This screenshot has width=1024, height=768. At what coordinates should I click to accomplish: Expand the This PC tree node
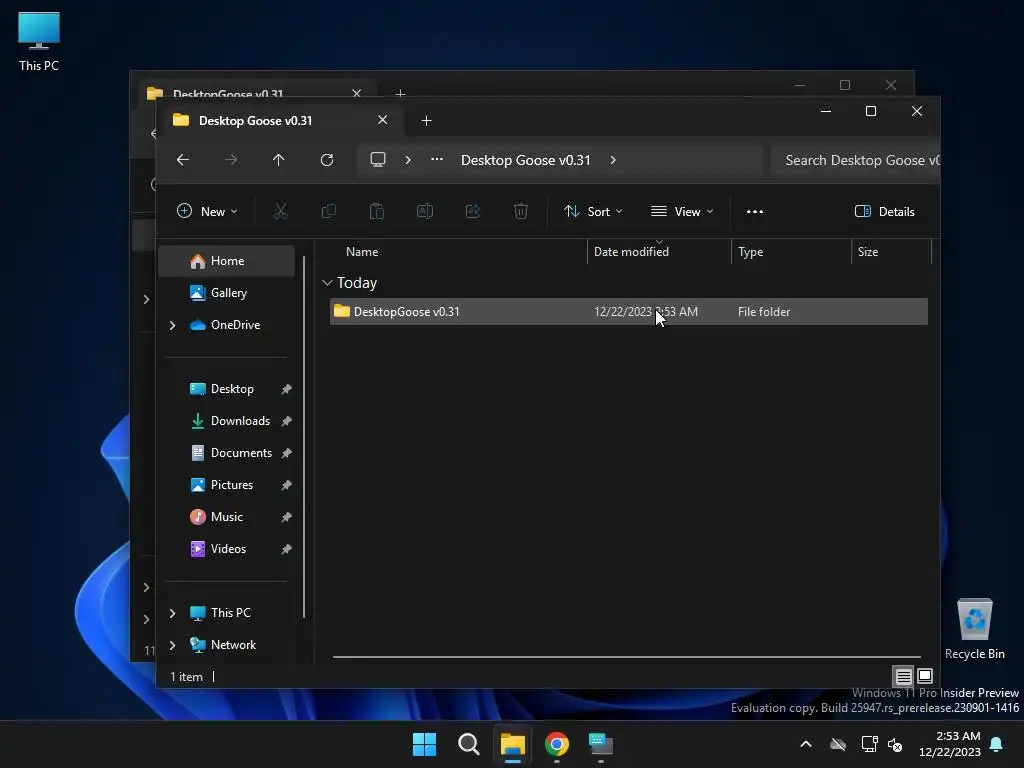click(x=172, y=613)
